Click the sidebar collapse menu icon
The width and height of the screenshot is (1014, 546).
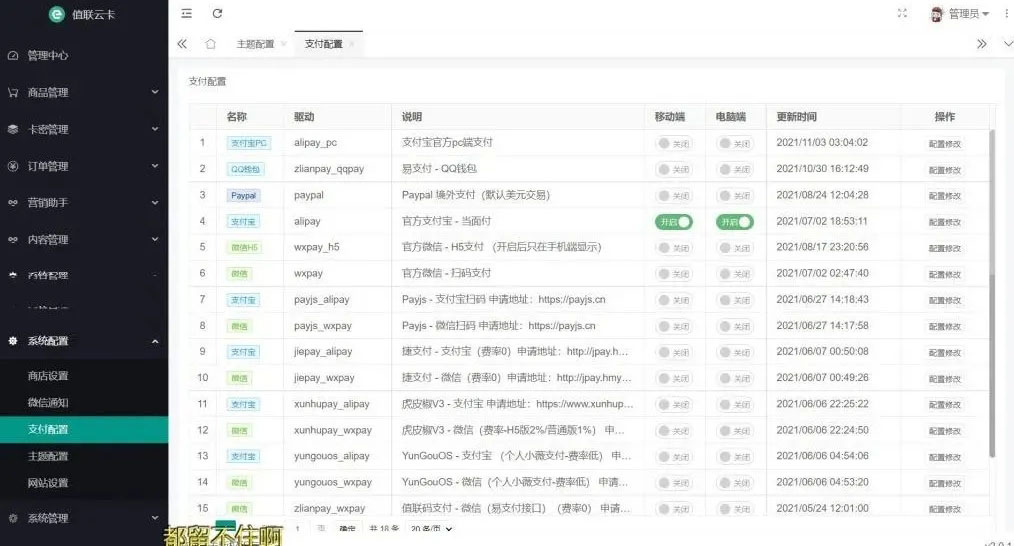tap(186, 14)
